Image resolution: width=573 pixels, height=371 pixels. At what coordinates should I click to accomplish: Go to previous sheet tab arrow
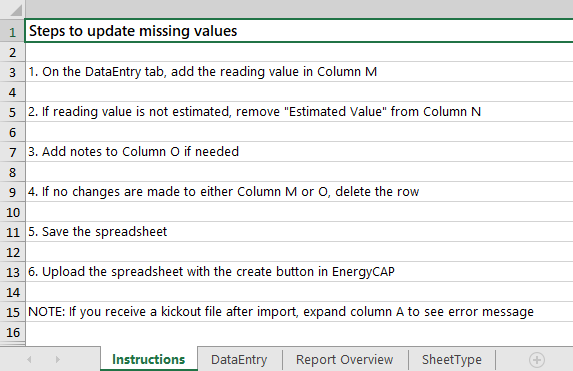pos(29,360)
